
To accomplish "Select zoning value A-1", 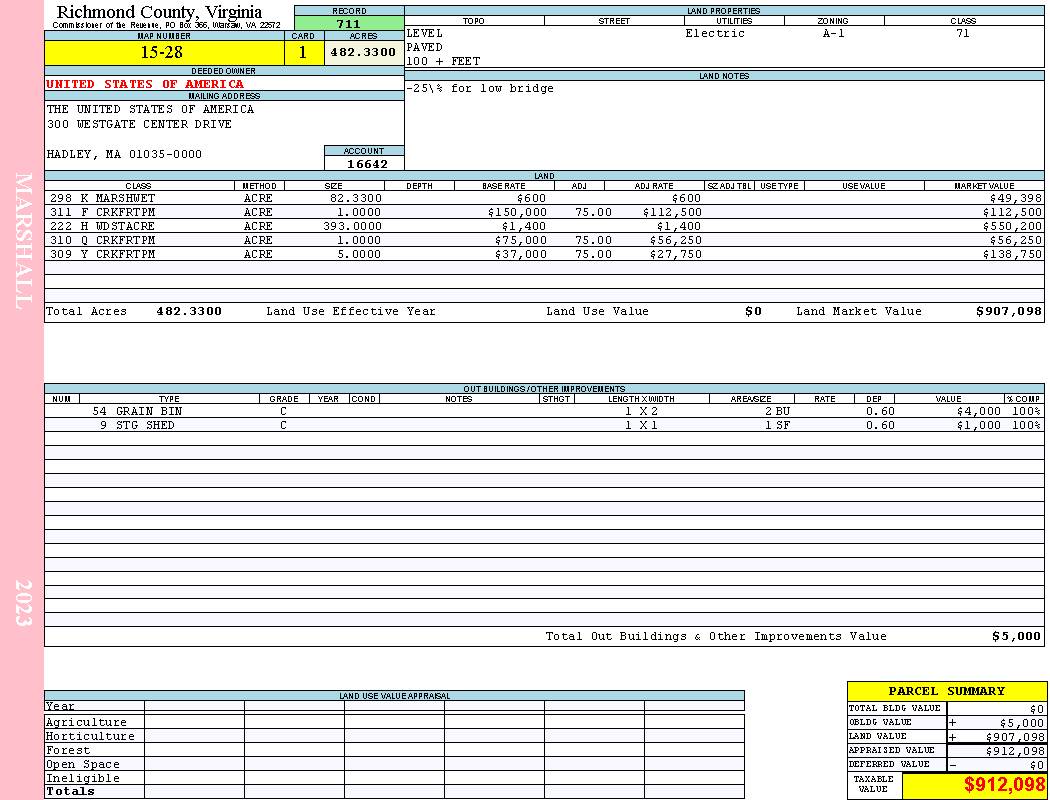I will coord(834,33).
